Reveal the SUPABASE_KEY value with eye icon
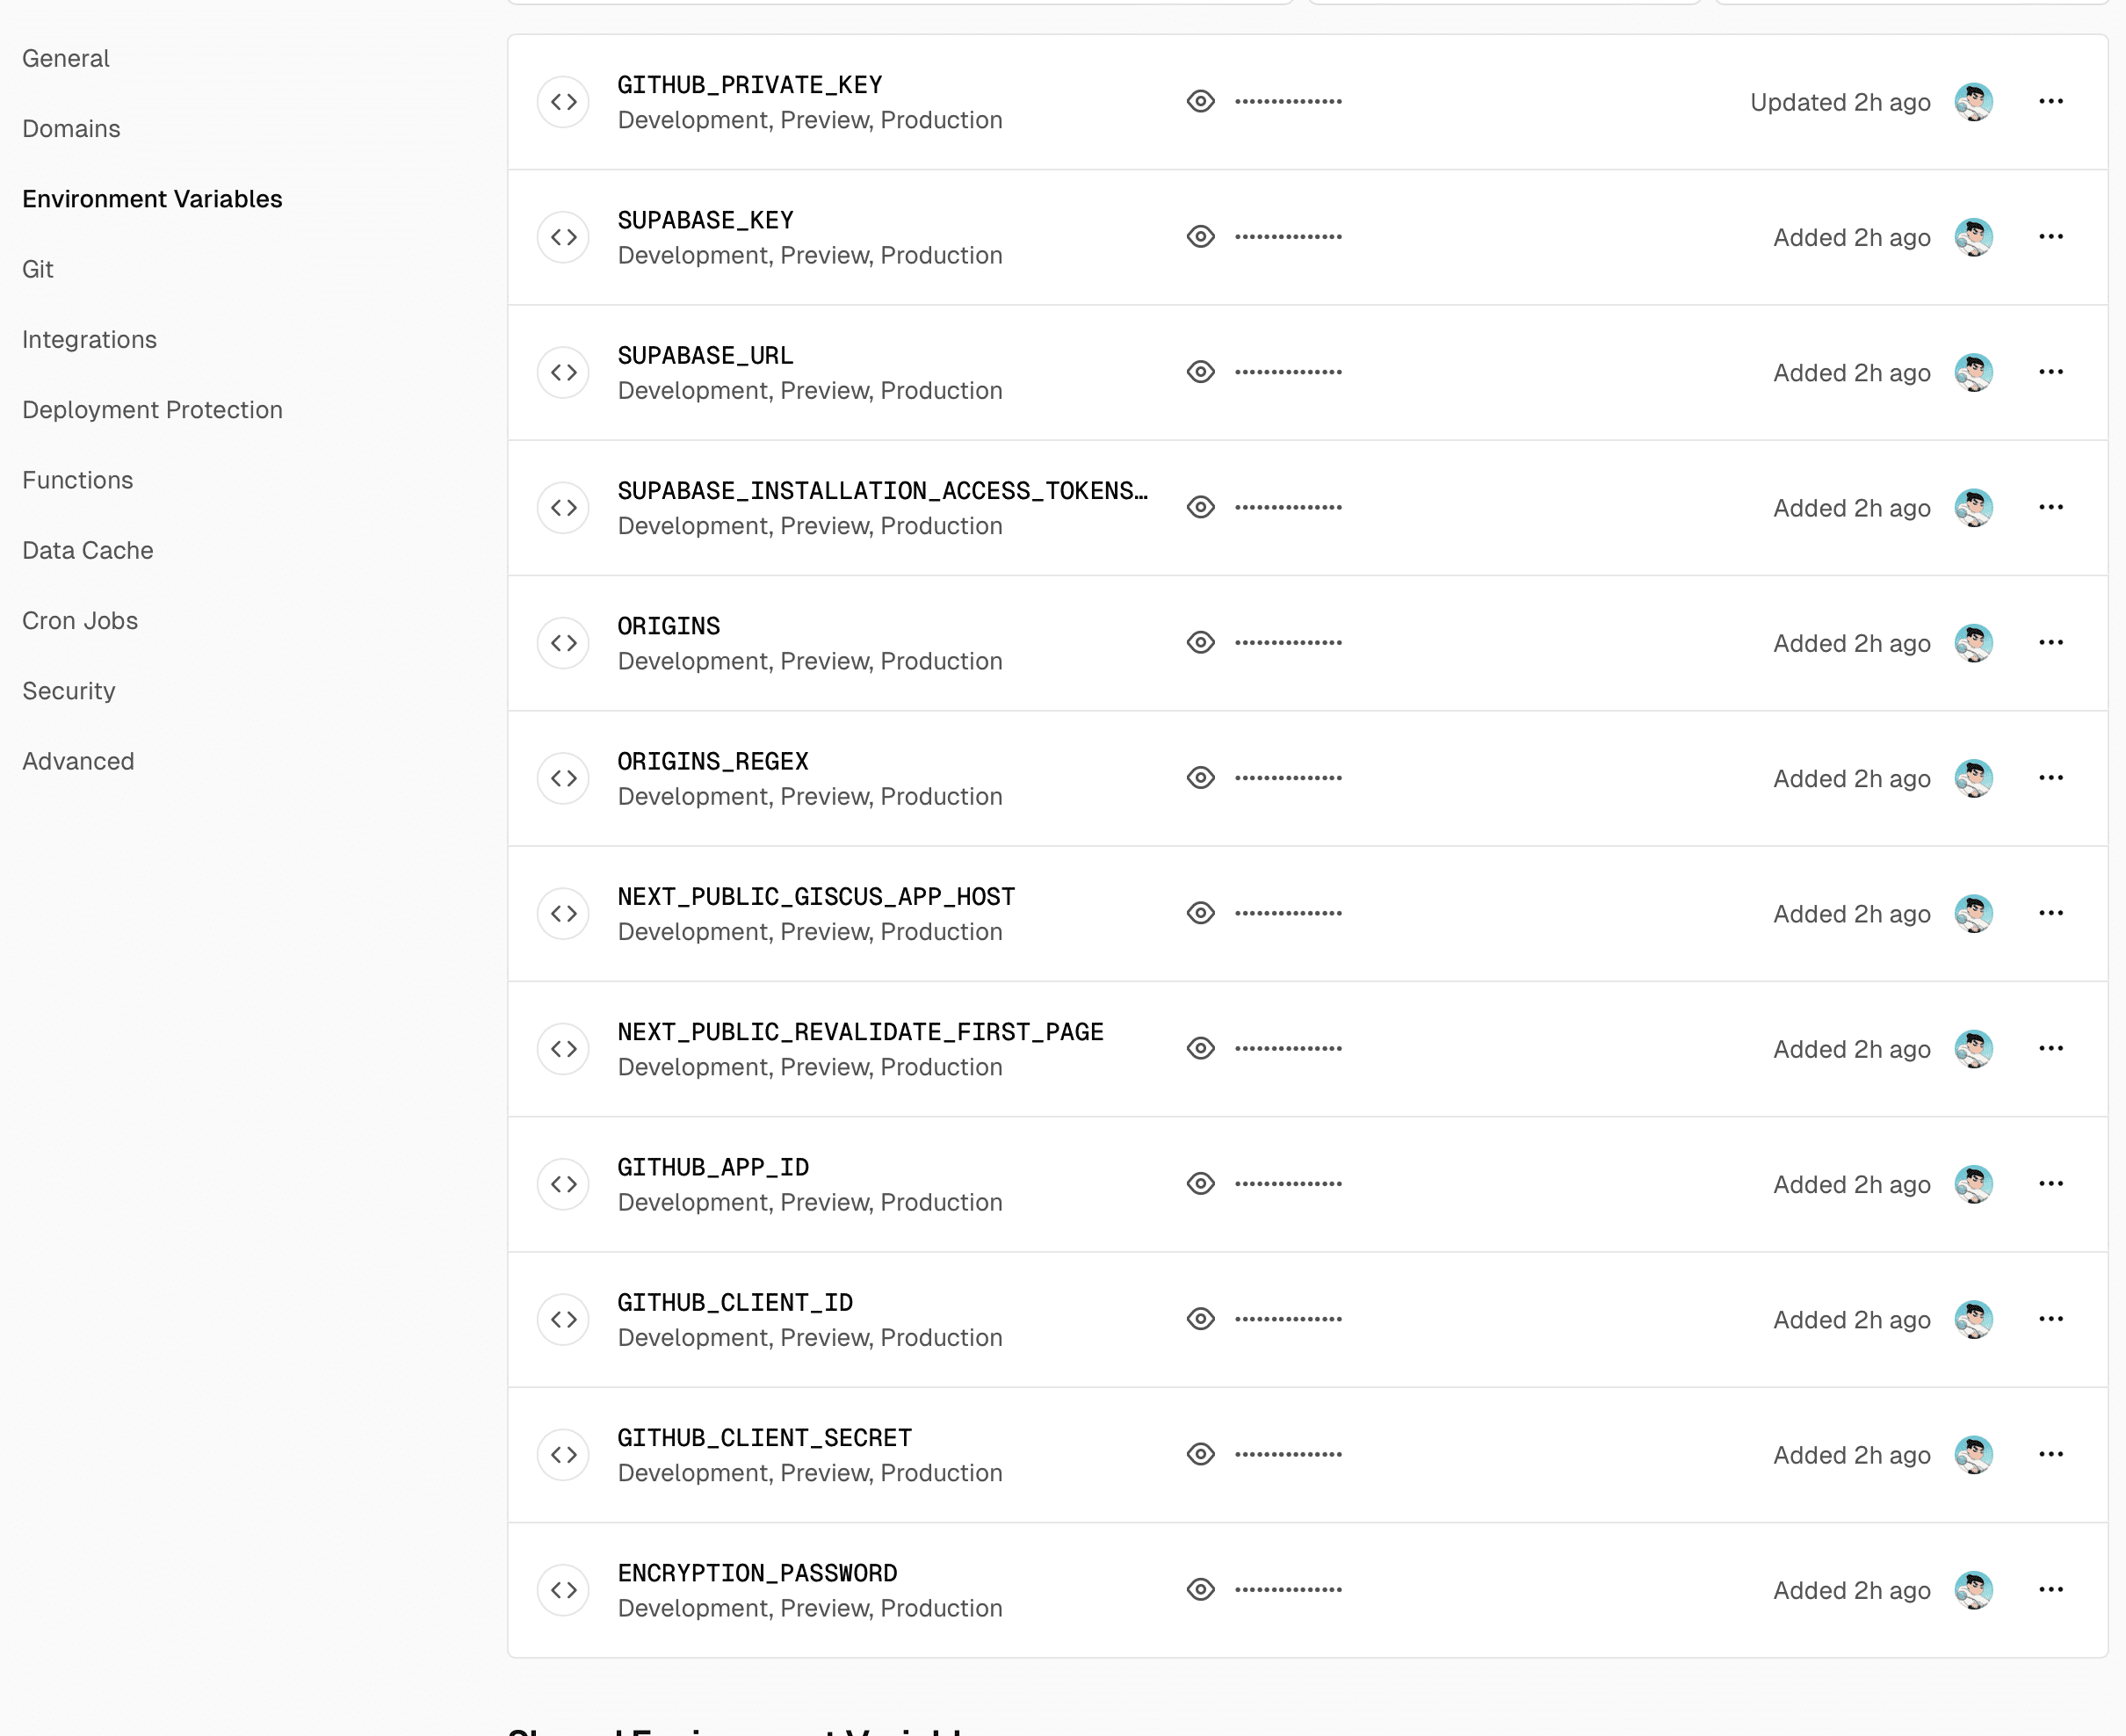Screen dimensions: 2126x1736 [1200, 237]
